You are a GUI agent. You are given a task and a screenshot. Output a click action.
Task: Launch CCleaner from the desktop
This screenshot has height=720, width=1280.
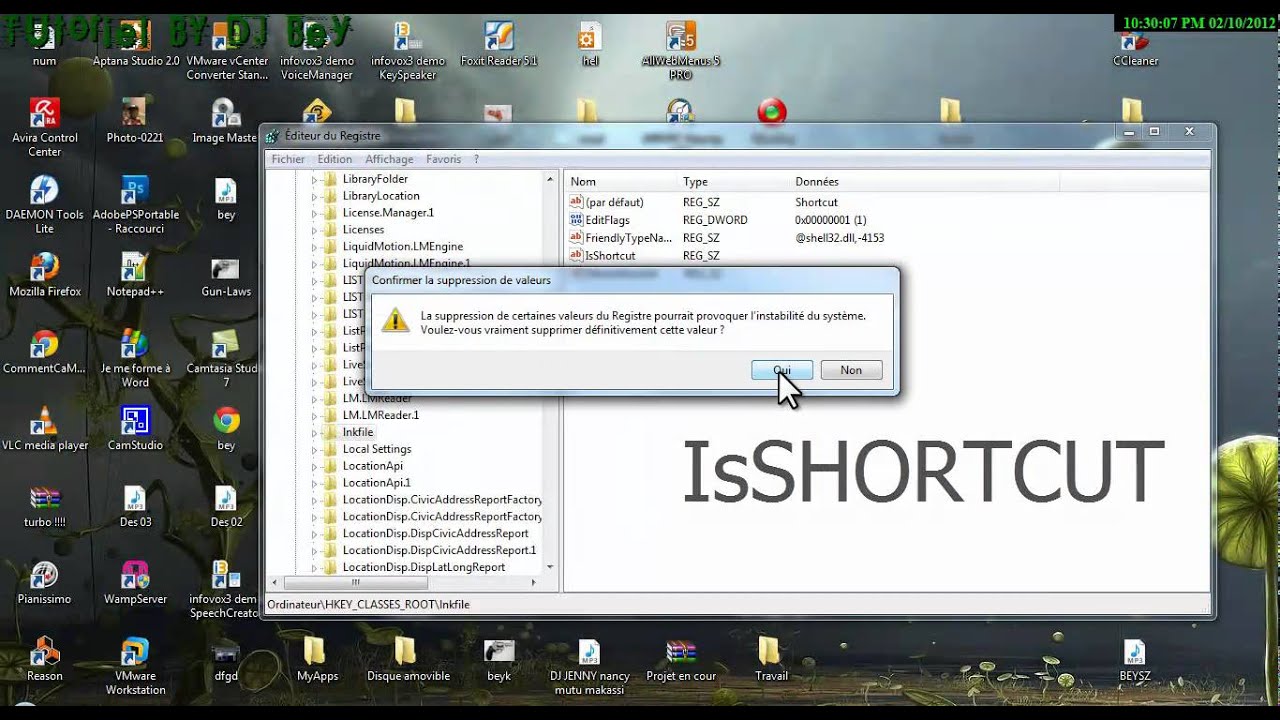1135,40
